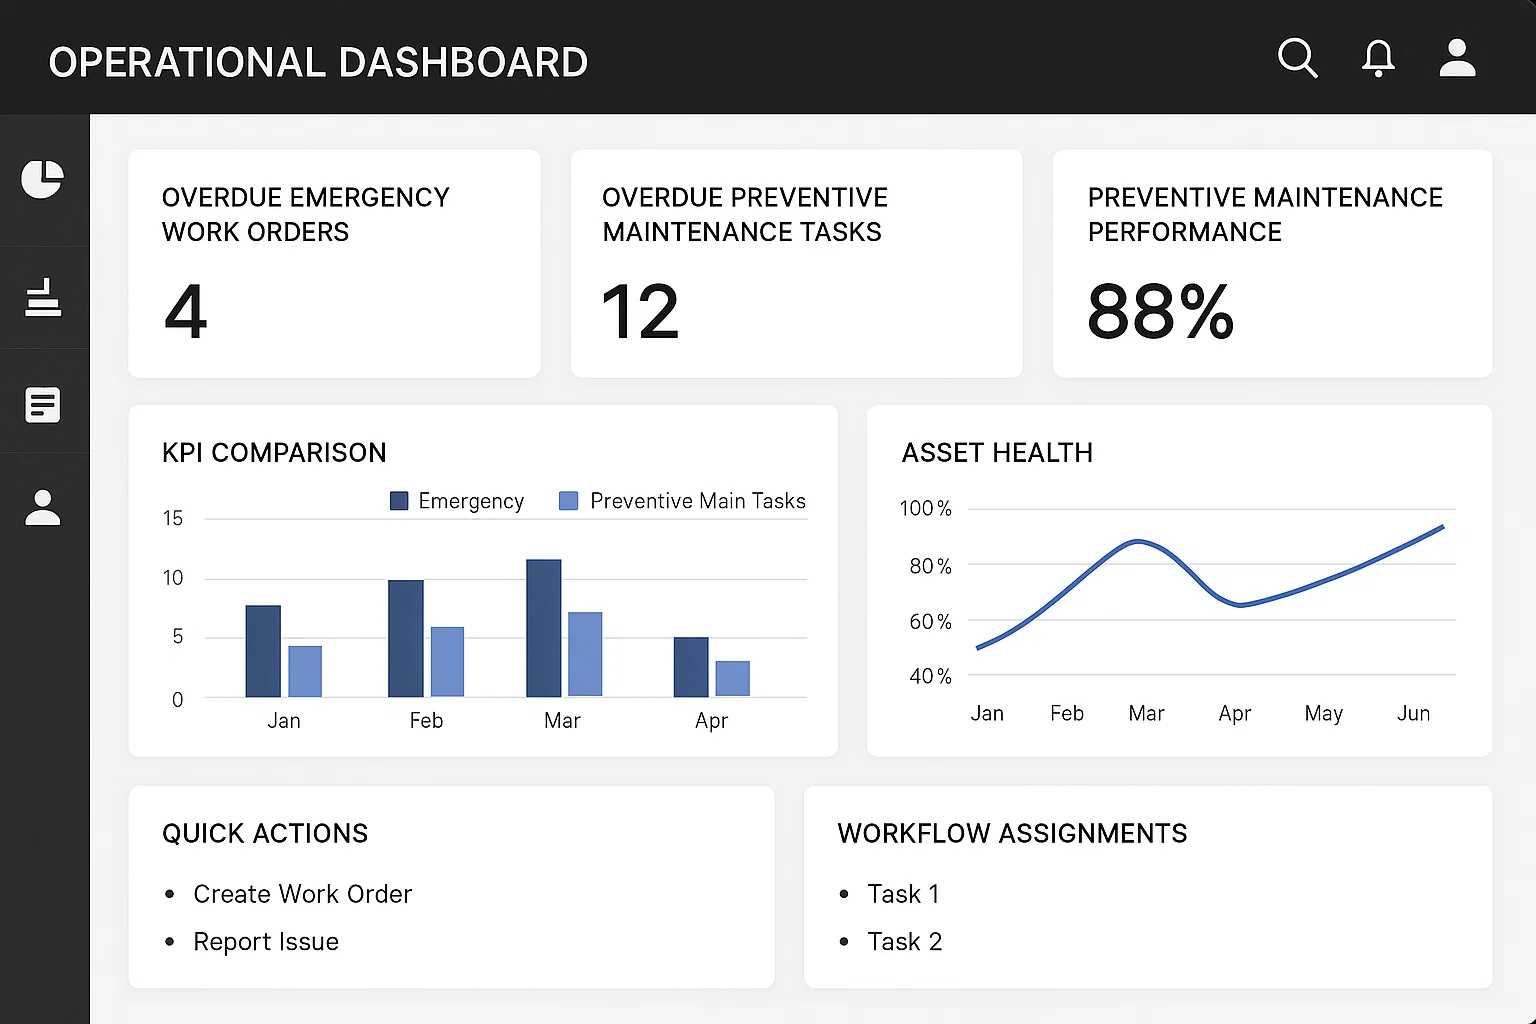This screenshot has width=1536, height=1024.
Task: Toggle the Preventive Main Tasks legend swatch
Action: [x=569, y=501]
